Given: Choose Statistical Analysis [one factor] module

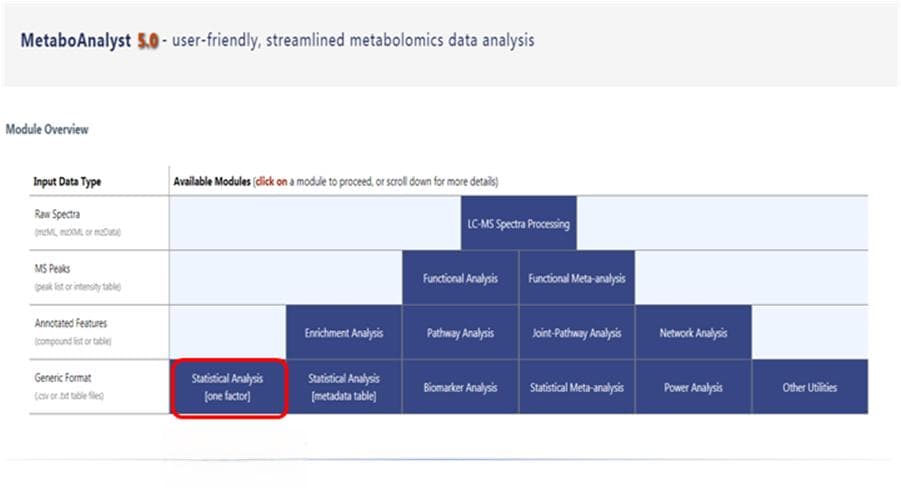Looking at the screenshot, I should tap(228, 387).
